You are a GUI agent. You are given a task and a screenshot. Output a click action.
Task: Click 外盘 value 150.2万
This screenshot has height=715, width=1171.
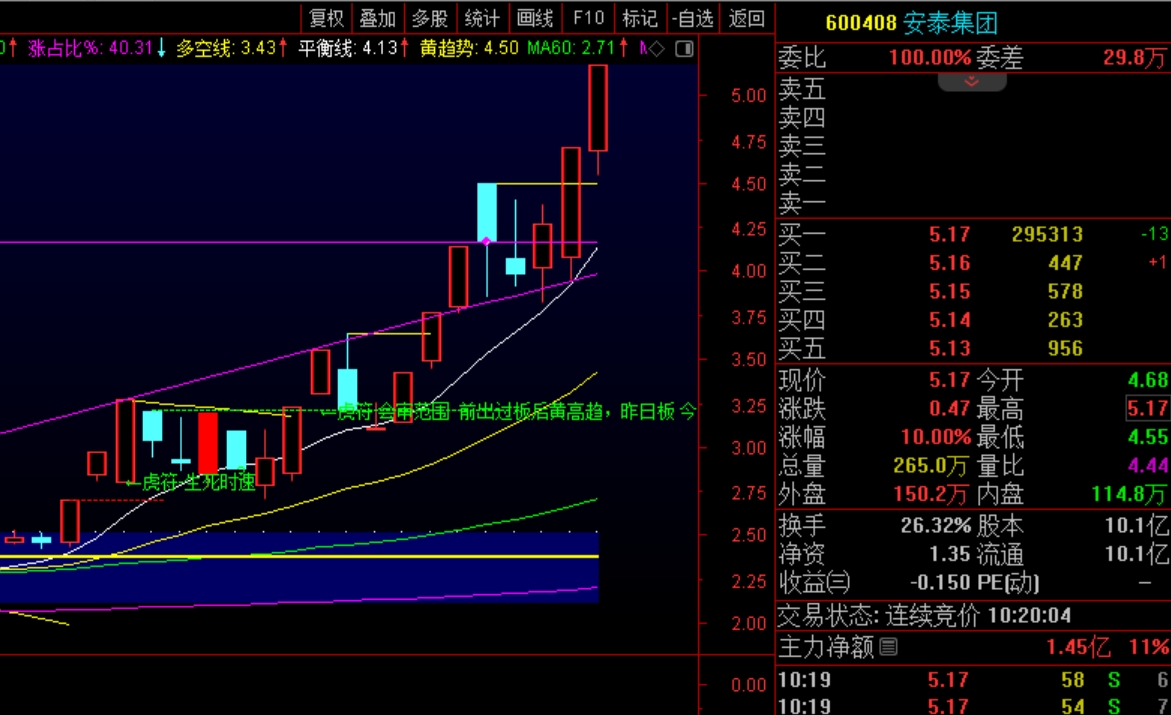931,495
